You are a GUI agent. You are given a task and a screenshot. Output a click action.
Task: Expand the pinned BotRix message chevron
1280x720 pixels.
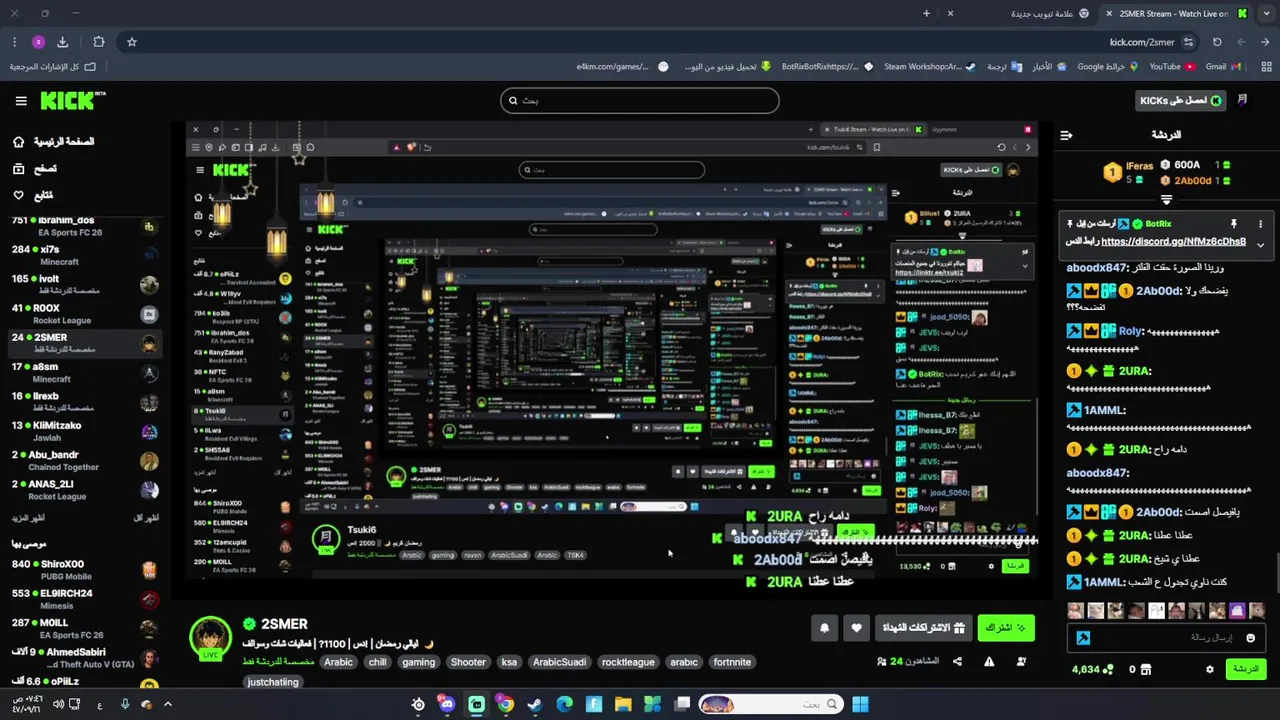pos(1260,244)
